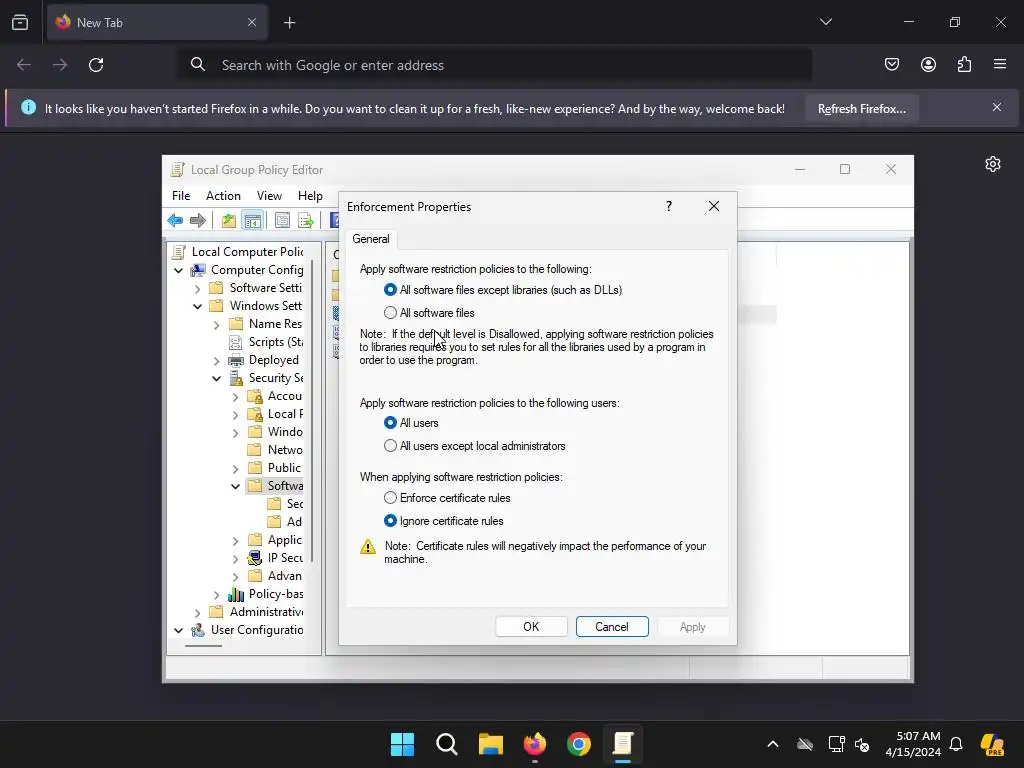Open Firefox settings gear on new tab page
This screenshot has height=768, width=1024.
[x=993, y=164]
